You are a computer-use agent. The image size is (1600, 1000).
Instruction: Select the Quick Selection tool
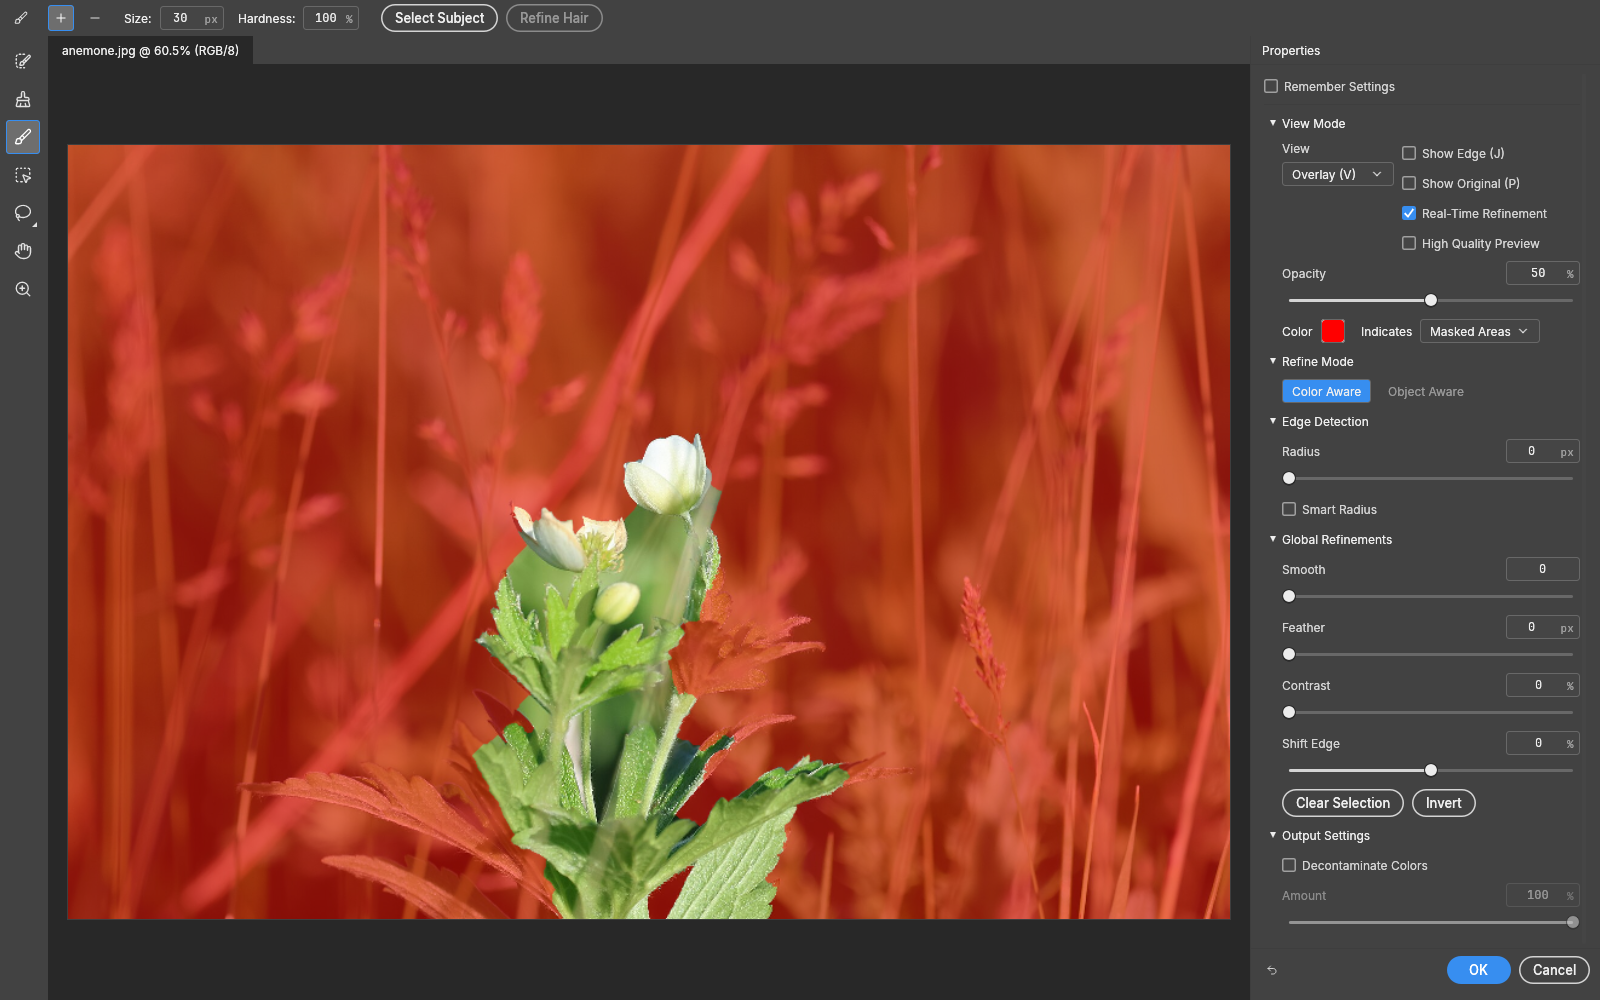pyautogui.click(x=23, y=61)
